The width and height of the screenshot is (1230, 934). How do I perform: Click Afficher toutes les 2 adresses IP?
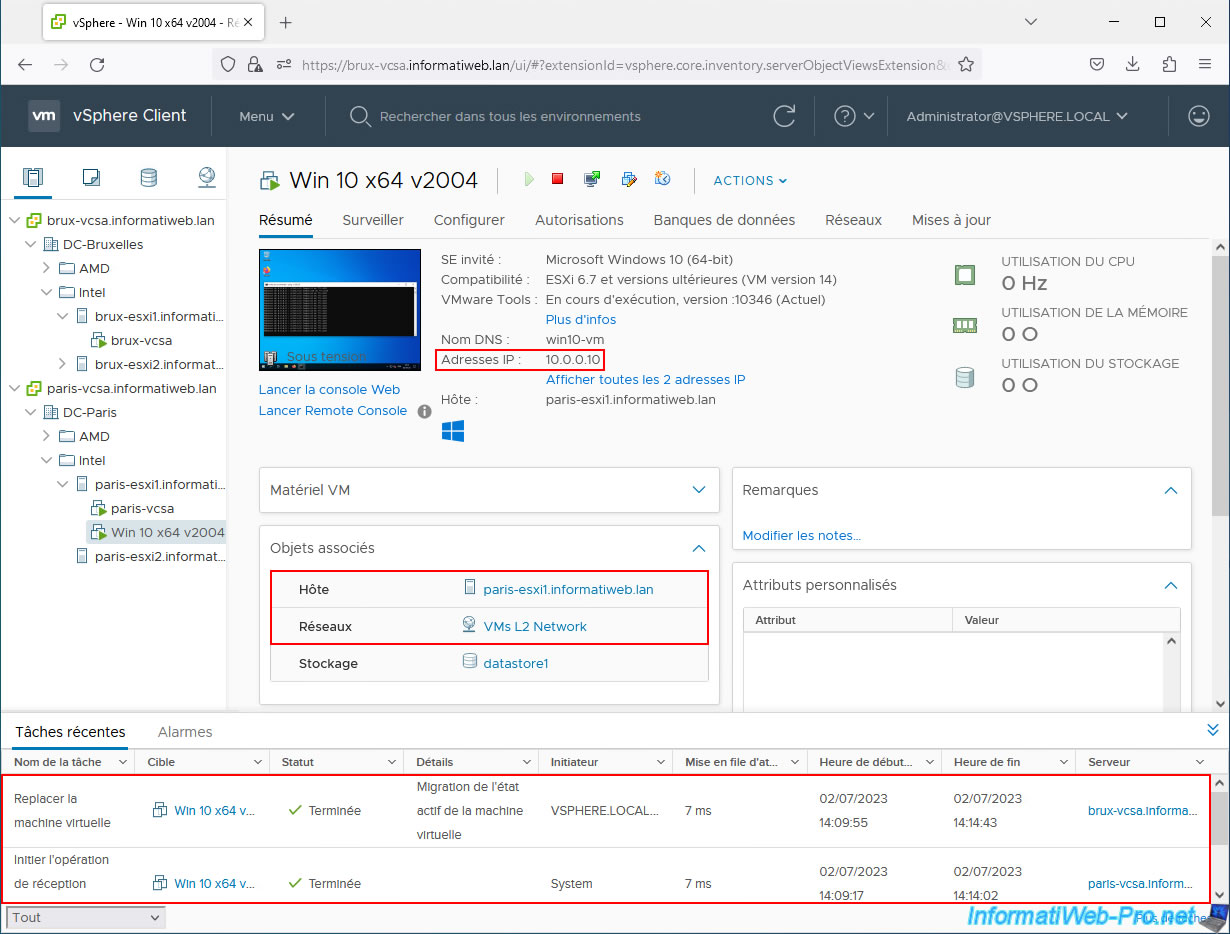[645, 380]
